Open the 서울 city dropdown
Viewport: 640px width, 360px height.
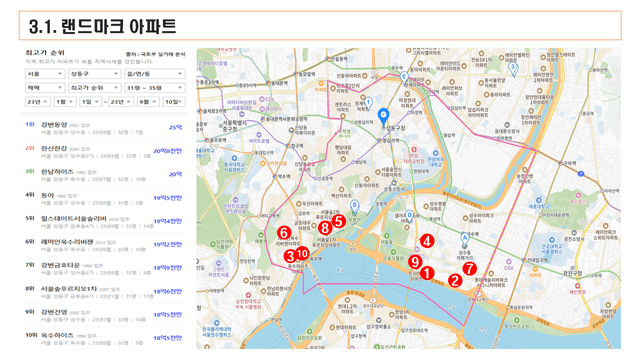(x=44, y=74)
